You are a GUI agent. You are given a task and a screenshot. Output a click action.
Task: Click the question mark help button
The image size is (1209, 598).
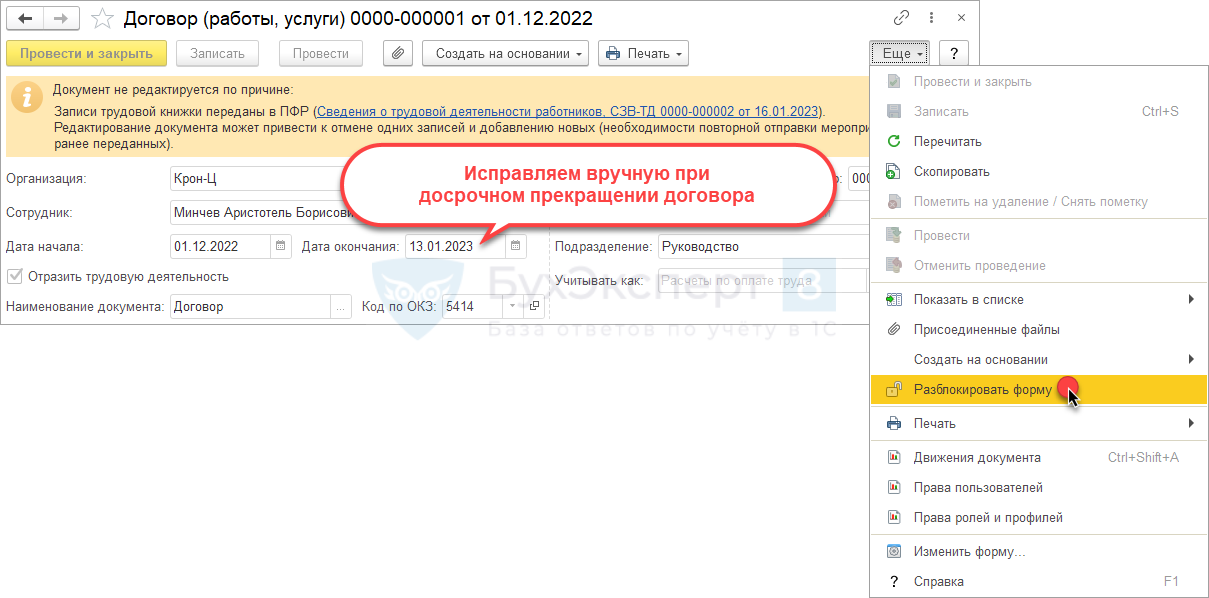point(954,54)
